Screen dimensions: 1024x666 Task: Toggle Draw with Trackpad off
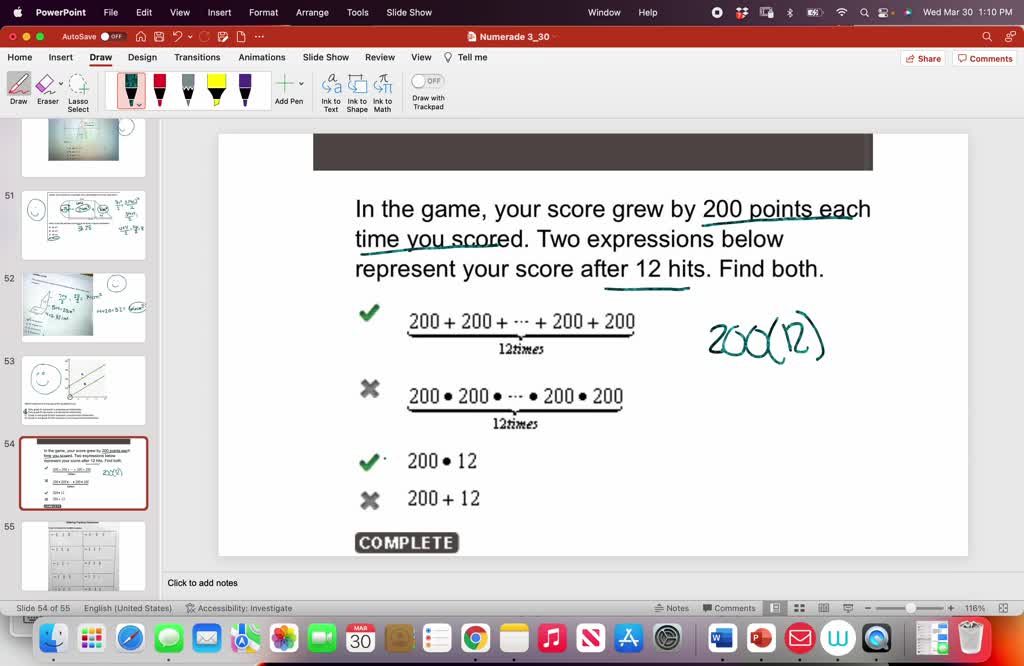click(427, 82)
